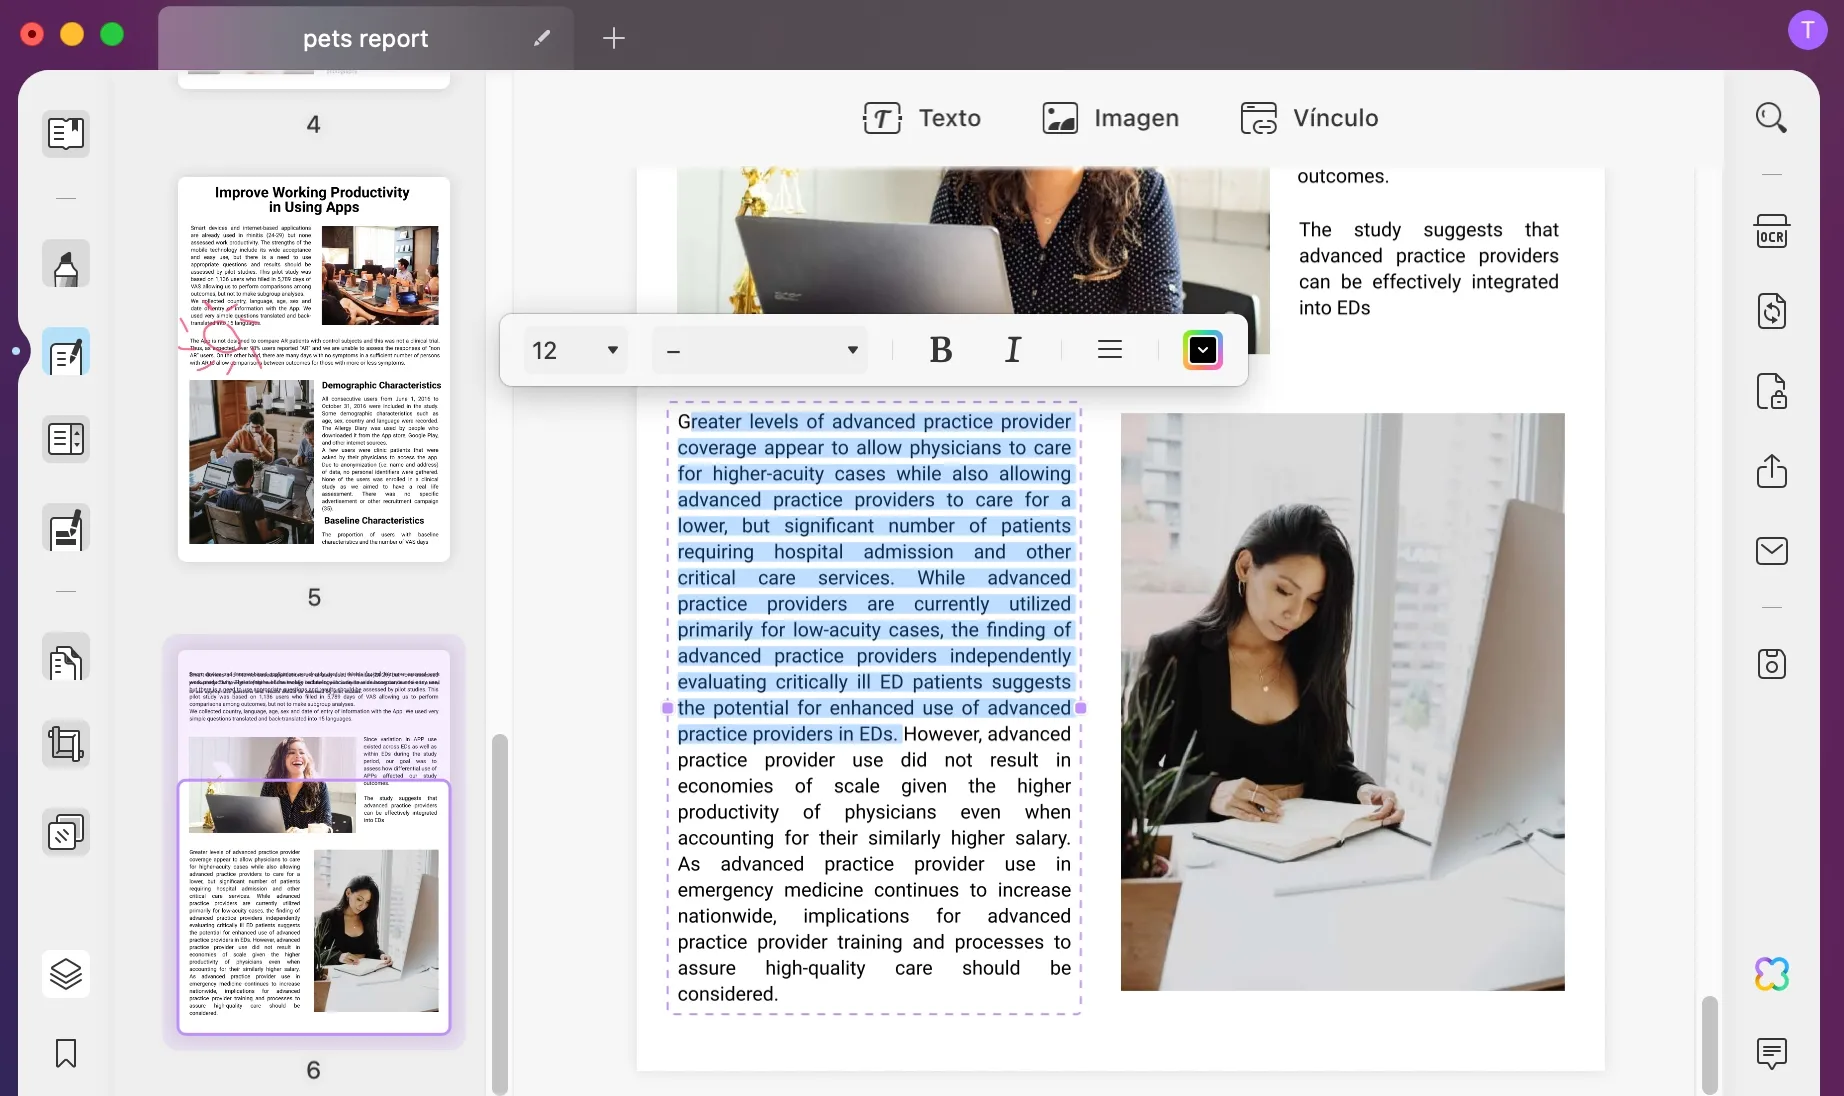Open the share panel
The image size is (1844, 1096).
click(x=1771, y=472)
